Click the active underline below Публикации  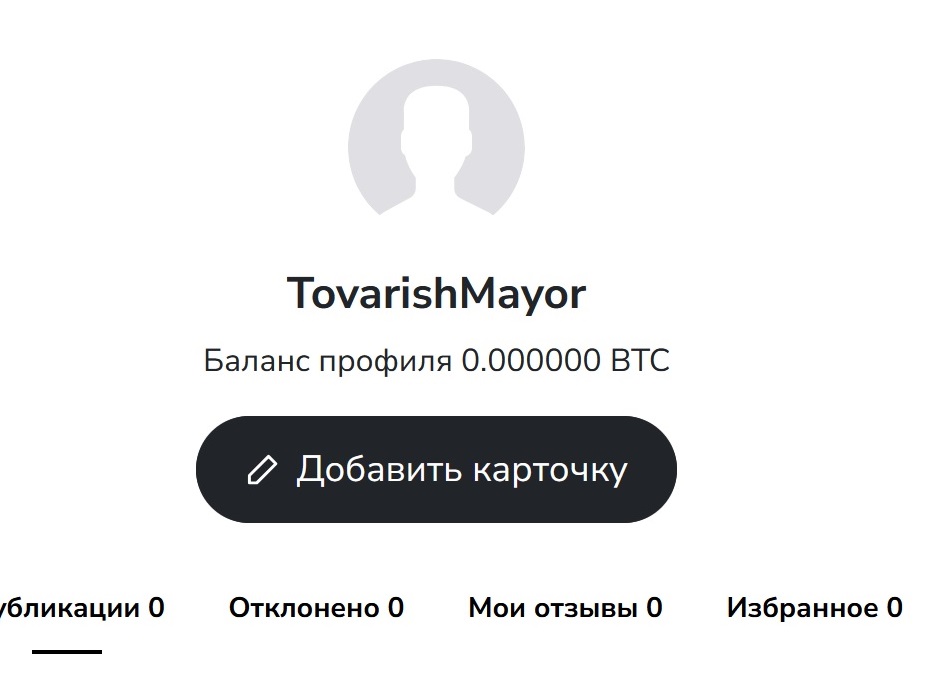coord(67,652)
